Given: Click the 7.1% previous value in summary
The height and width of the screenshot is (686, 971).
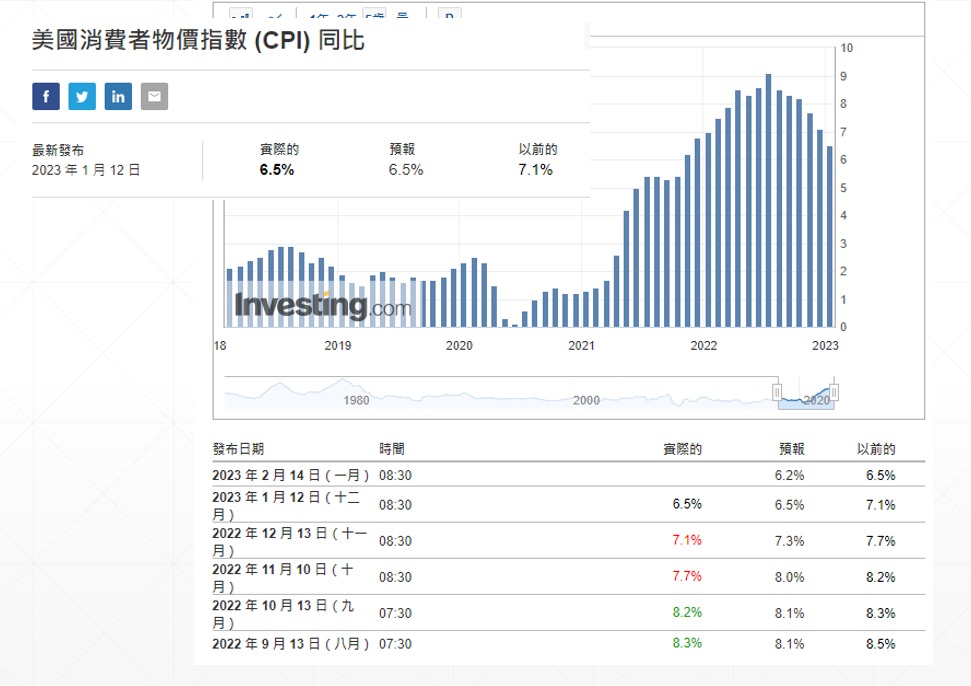Looking at the screenshot, I should [x=536, y=170].
